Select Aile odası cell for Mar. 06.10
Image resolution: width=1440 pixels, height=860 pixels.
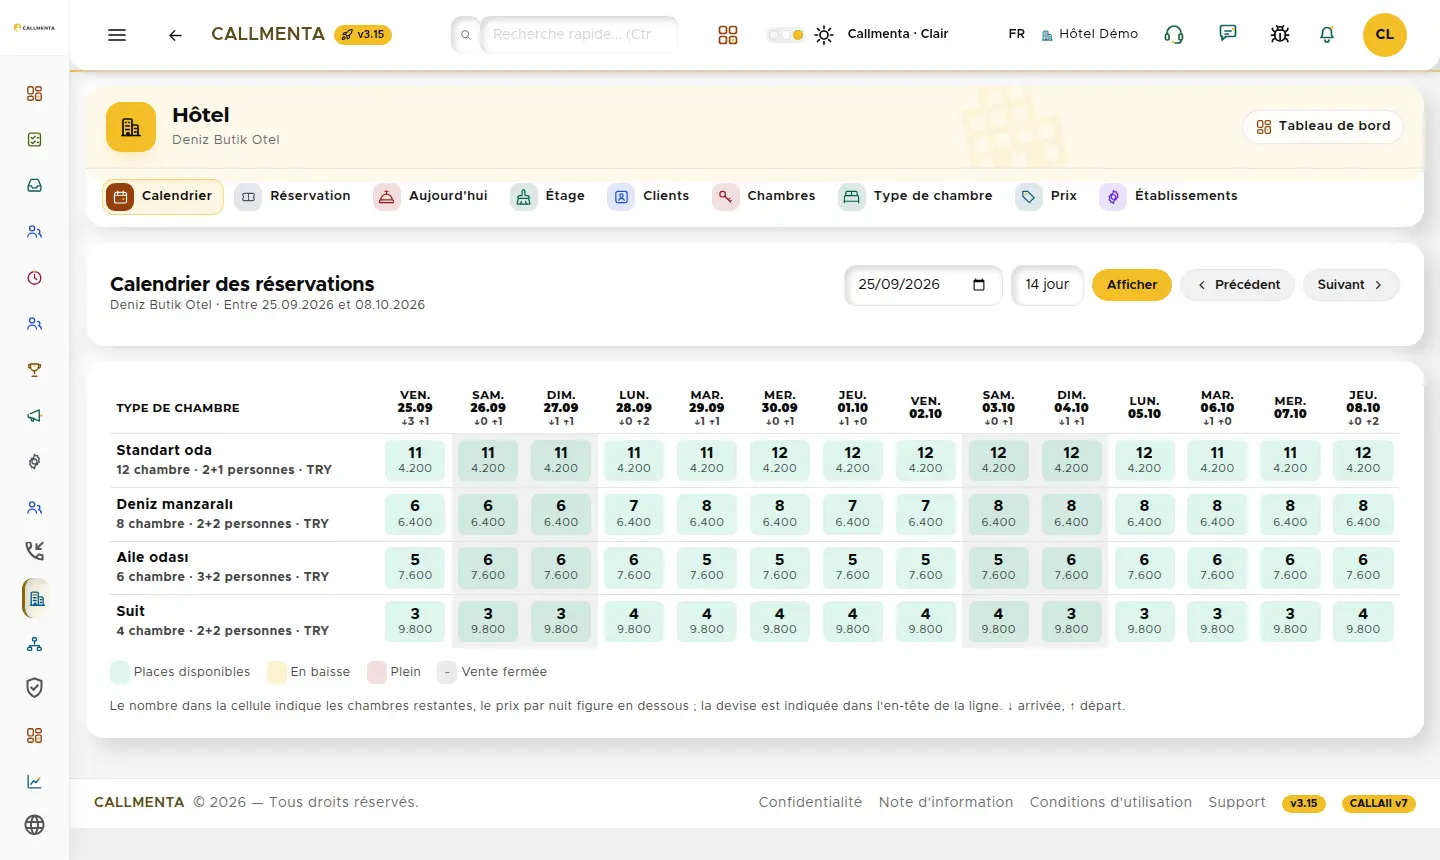pyautogui.click(x=1217, y=568)
